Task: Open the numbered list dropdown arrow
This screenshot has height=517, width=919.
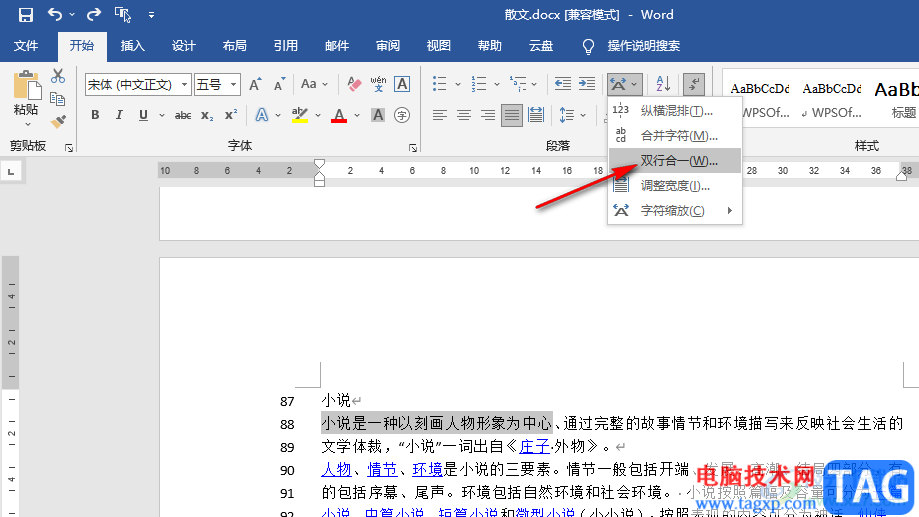Action: tap(497, 84)
